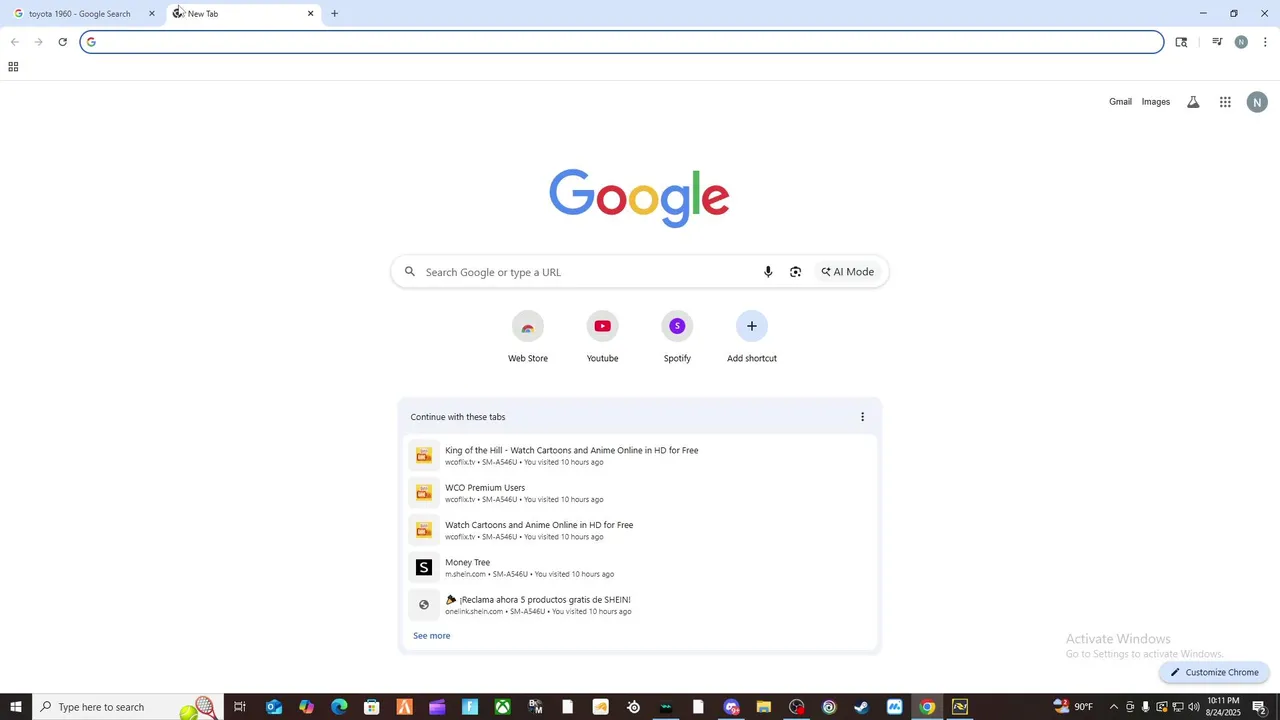Open a new tab with the plus button
The image size is (1280, 720).
(x=334, y=14)
